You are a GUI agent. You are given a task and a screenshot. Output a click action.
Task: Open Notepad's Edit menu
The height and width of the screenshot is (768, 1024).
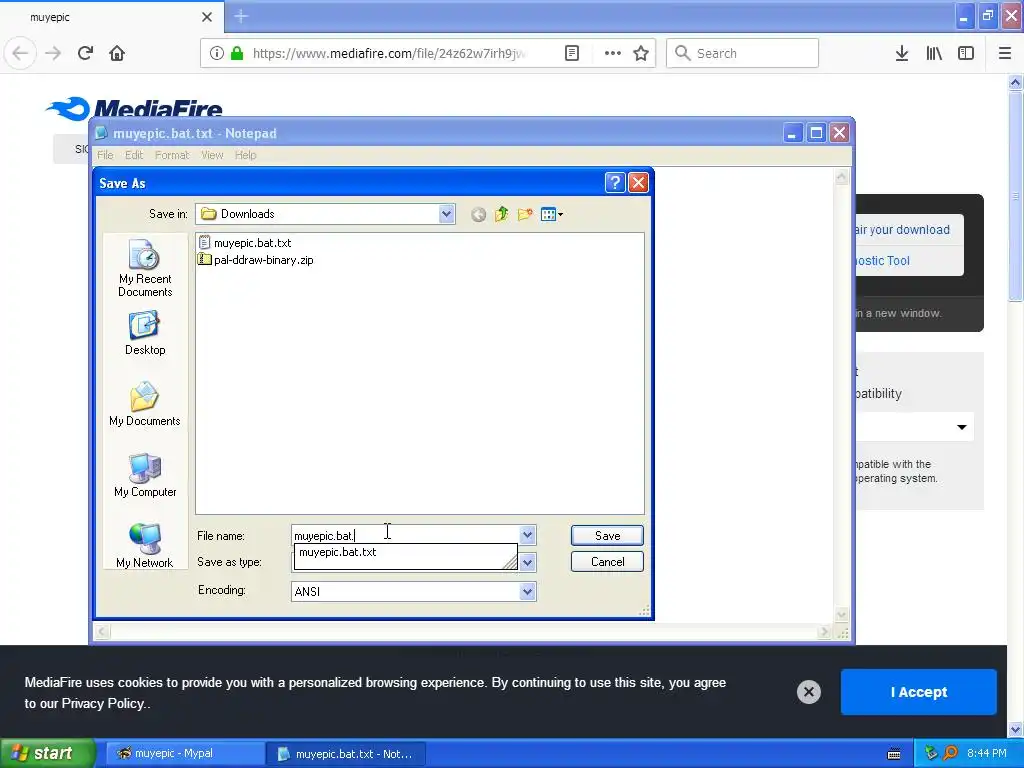point(134,155)
